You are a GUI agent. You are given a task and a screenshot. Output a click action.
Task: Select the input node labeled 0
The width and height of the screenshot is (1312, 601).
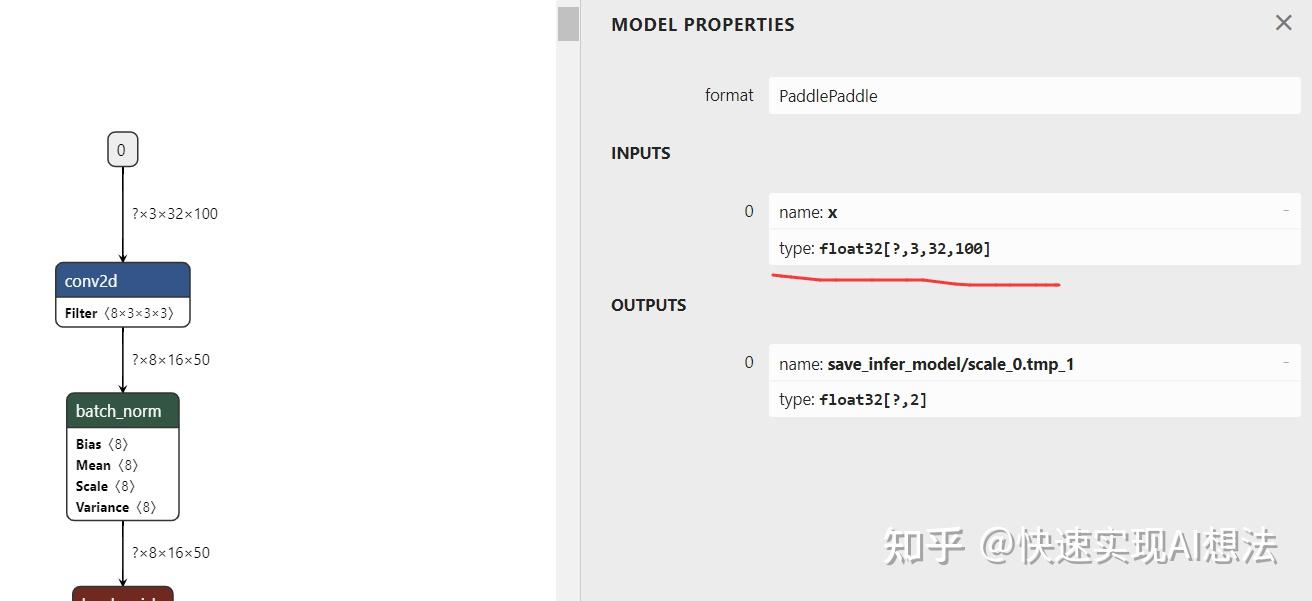click(x=122, y=150)
